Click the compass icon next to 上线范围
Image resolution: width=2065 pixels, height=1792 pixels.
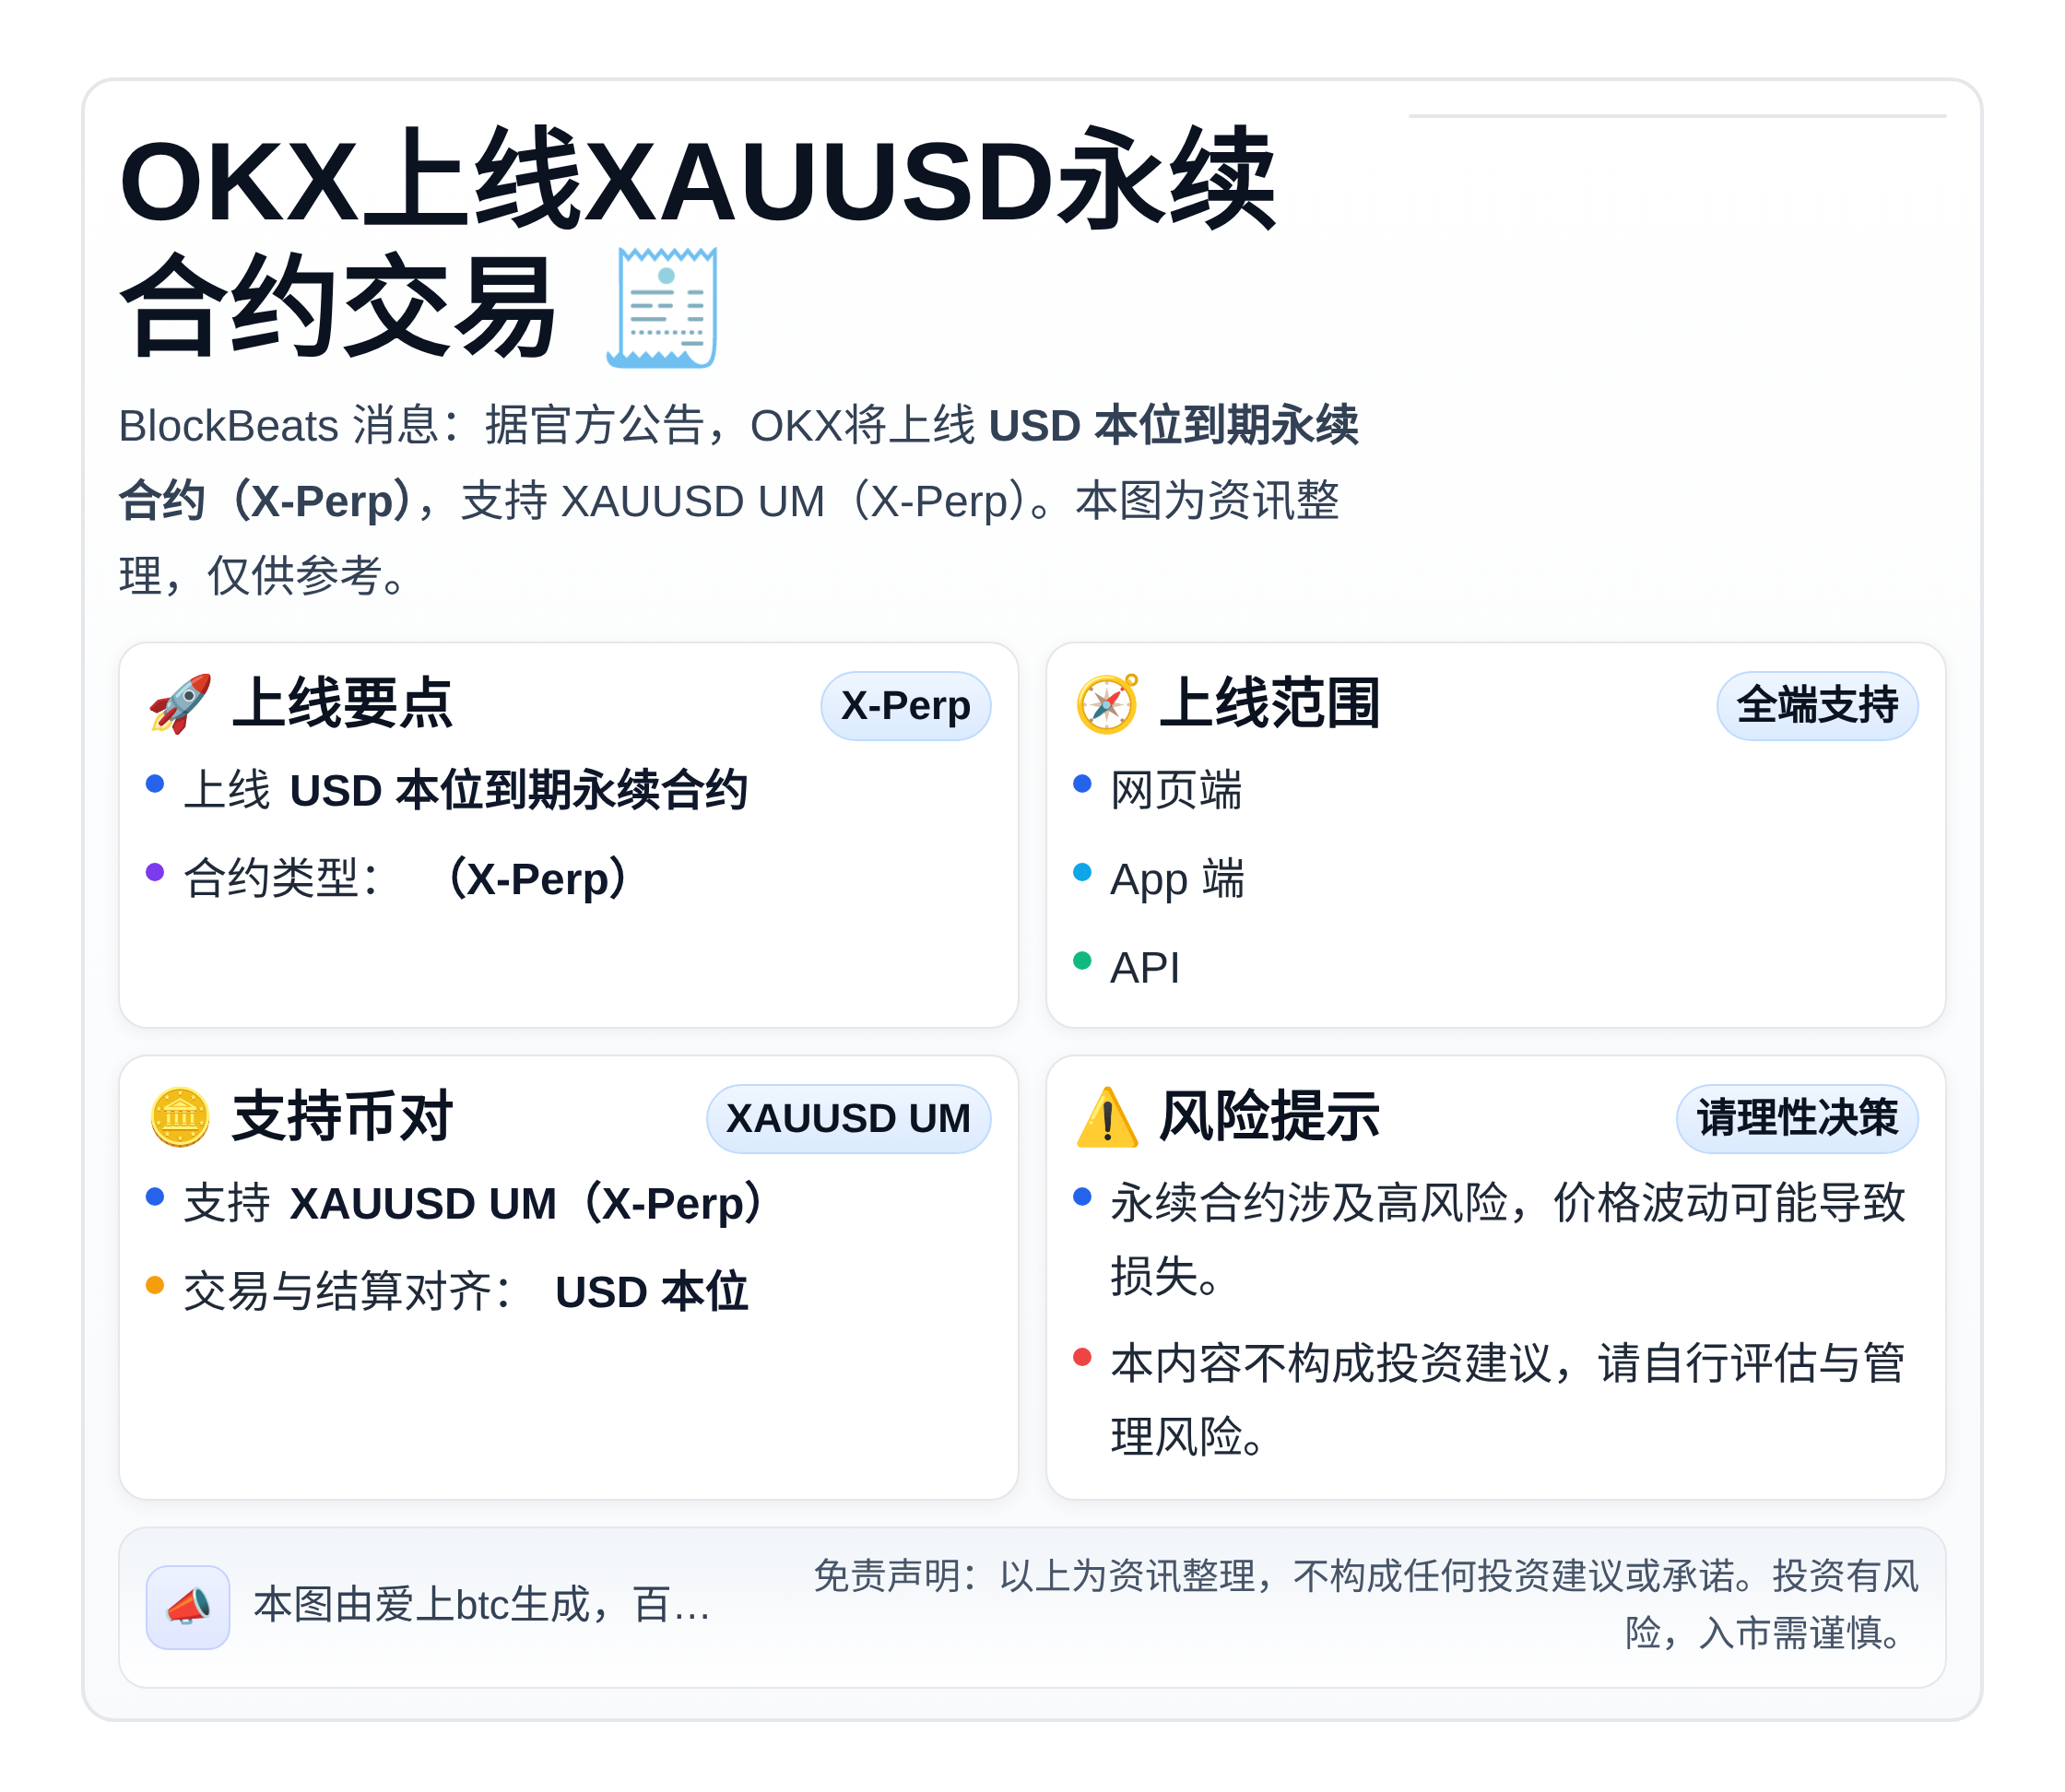click(1107, 704)
